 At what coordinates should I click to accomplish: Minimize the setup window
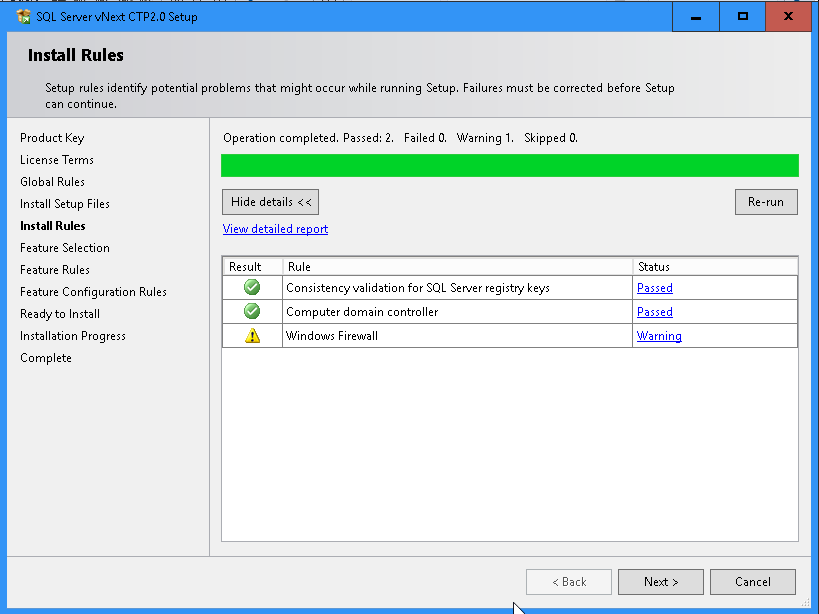point(696,17)
